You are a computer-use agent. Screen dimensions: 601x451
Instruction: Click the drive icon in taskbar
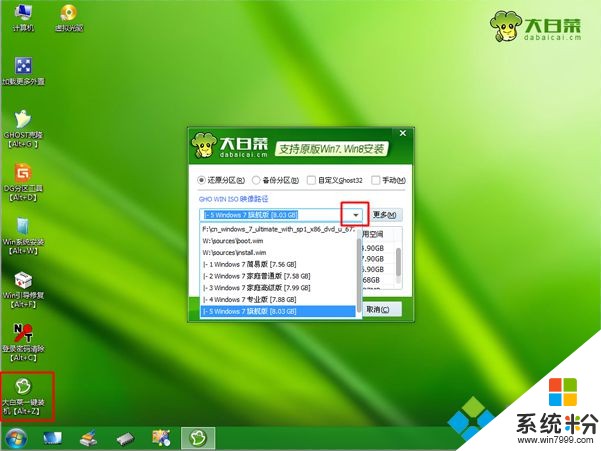click(125, 438)
